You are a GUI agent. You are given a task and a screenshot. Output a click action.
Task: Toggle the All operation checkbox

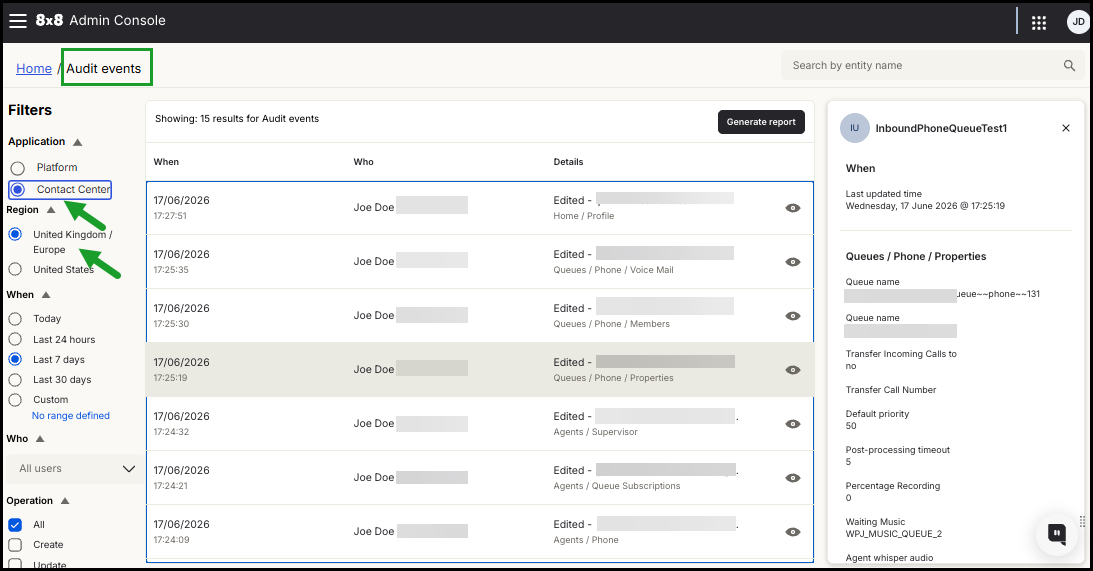(15, 525)
